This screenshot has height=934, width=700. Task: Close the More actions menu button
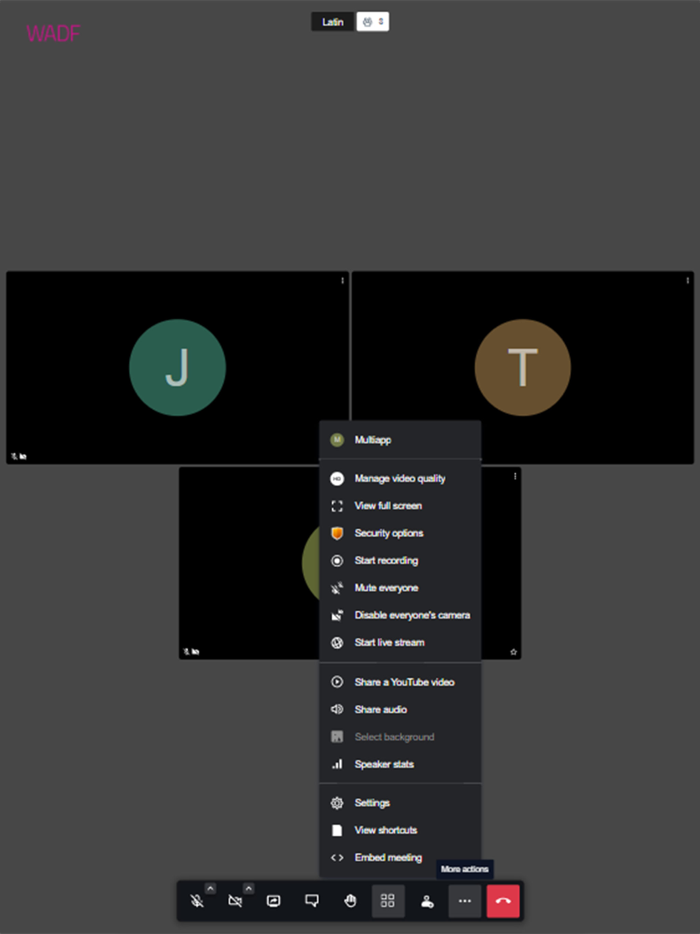(x=465, y=901)
